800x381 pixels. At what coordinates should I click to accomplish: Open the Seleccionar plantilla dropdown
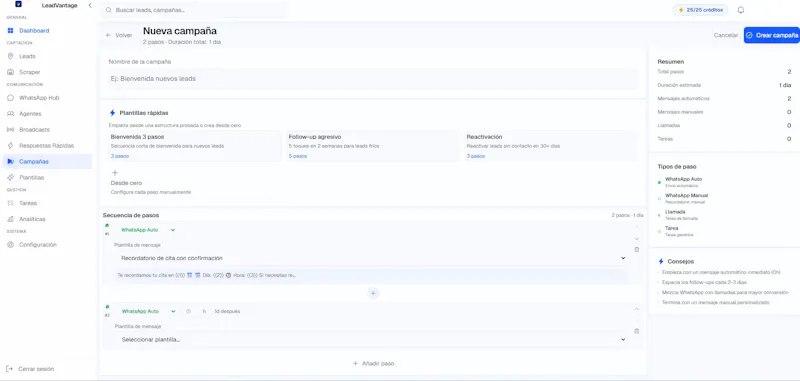pos(373,339)
